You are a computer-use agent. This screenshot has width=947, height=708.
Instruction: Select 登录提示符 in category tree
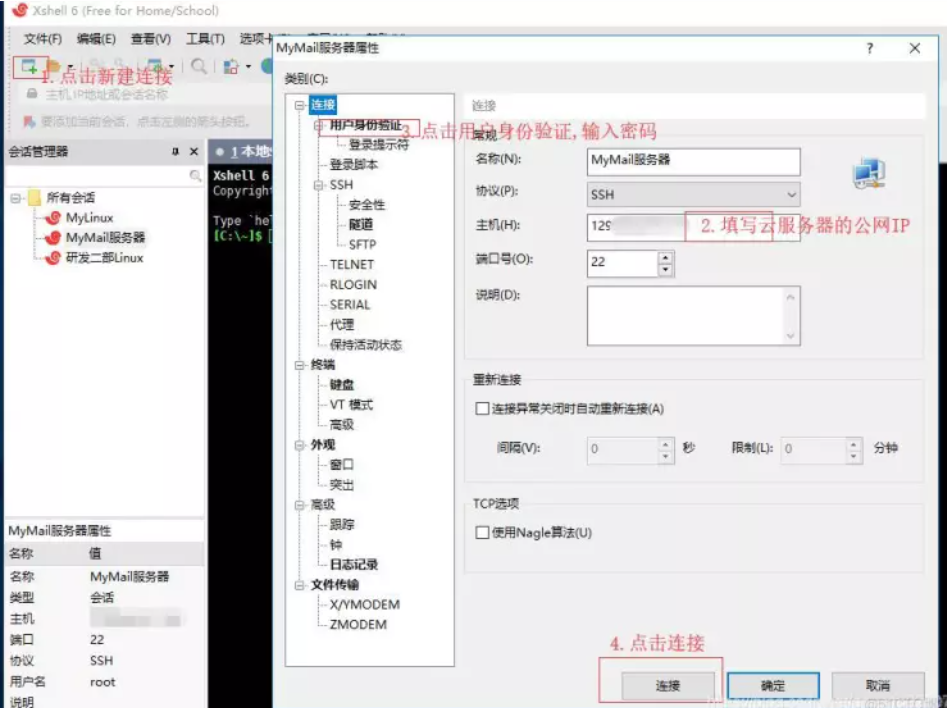(379, 144)
